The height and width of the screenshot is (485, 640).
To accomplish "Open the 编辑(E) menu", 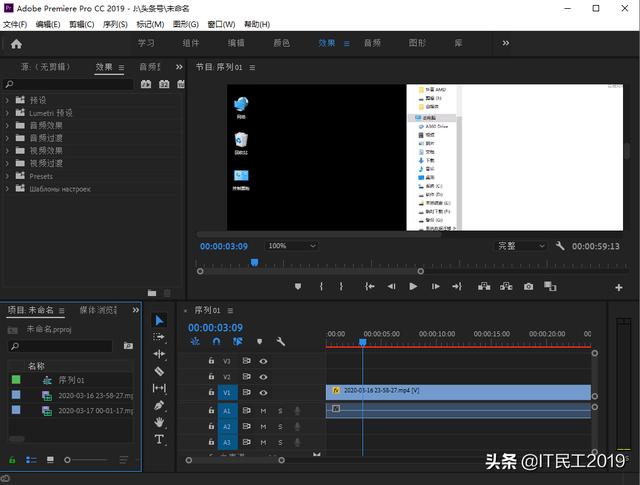I will coord(48,24).
